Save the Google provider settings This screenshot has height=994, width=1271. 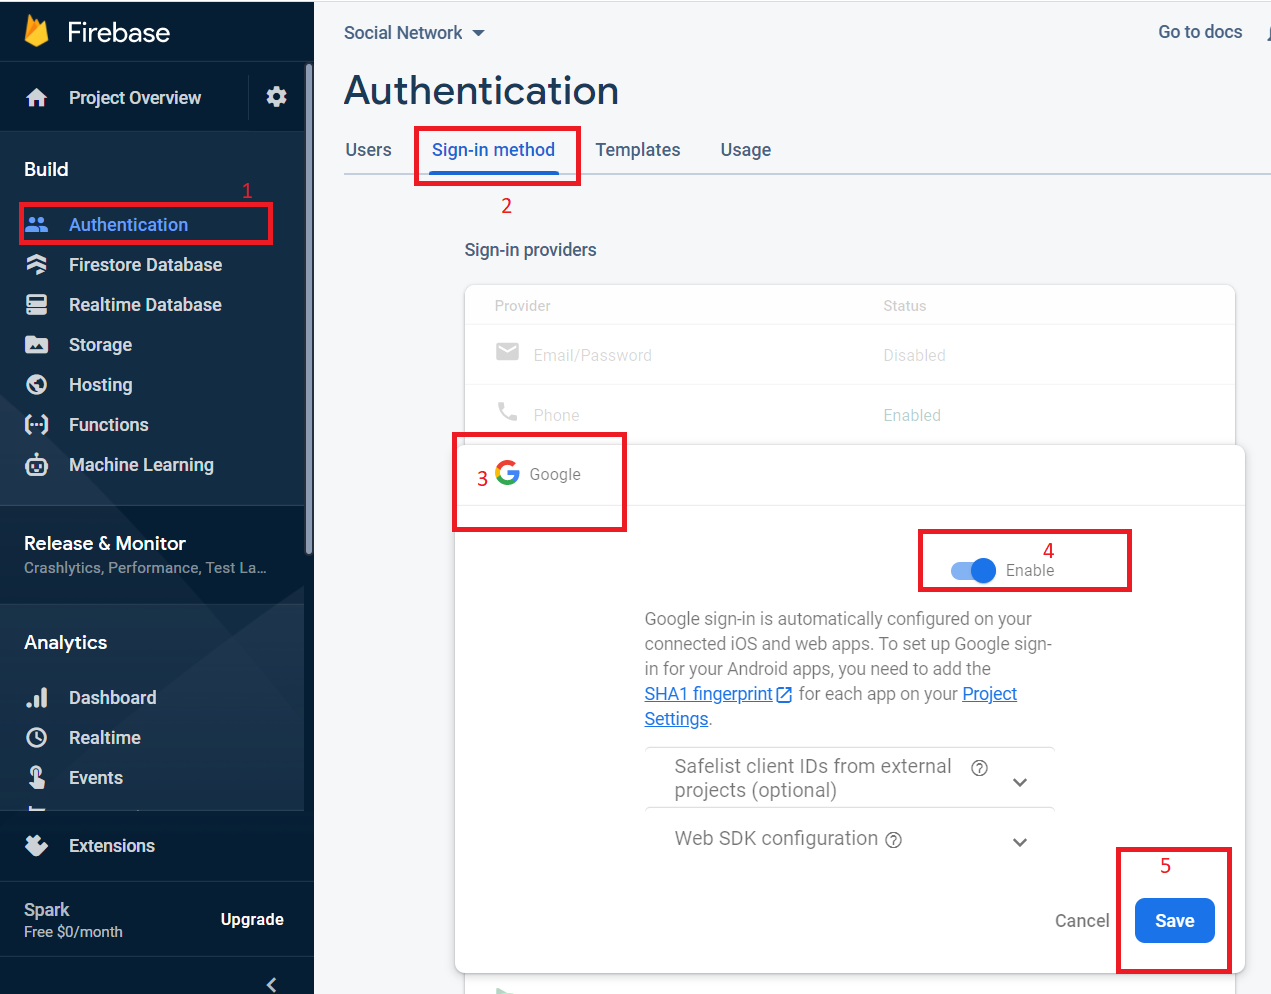(x=1174, y=920)
